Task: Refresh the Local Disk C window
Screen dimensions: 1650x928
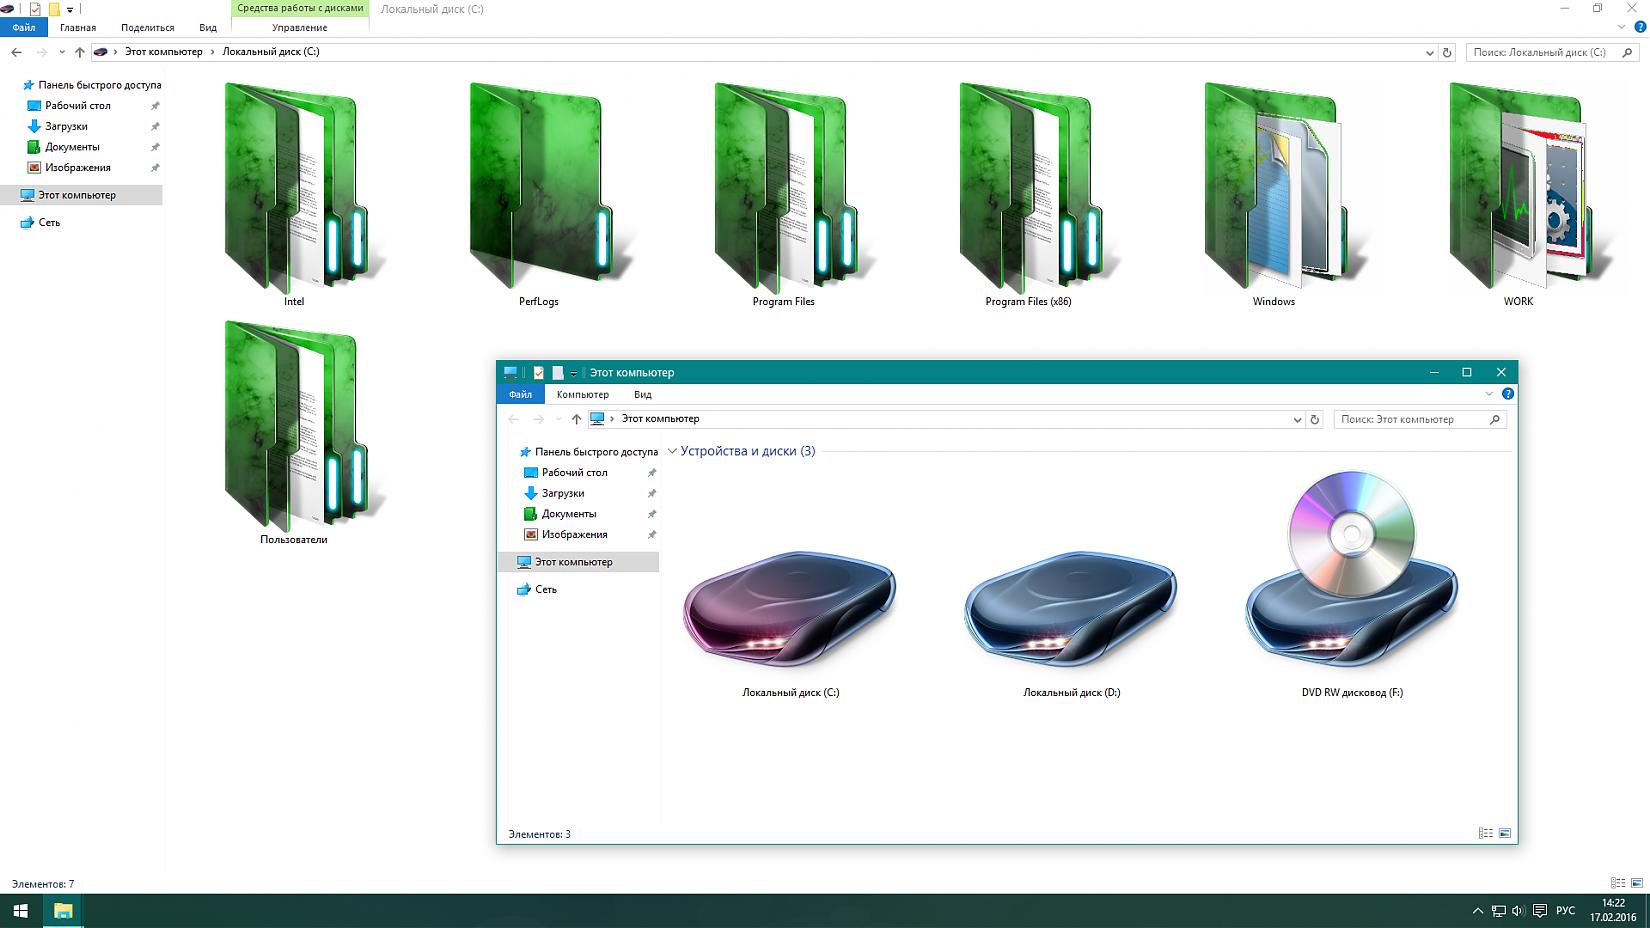Action: click(x=1446, y=52)
